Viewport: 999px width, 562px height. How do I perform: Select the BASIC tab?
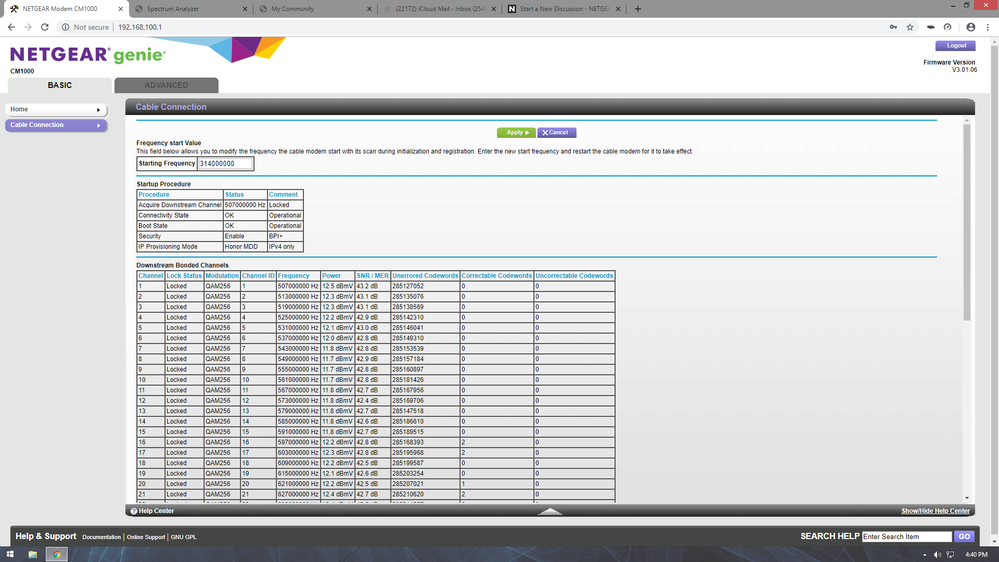(x=60, y=85)
